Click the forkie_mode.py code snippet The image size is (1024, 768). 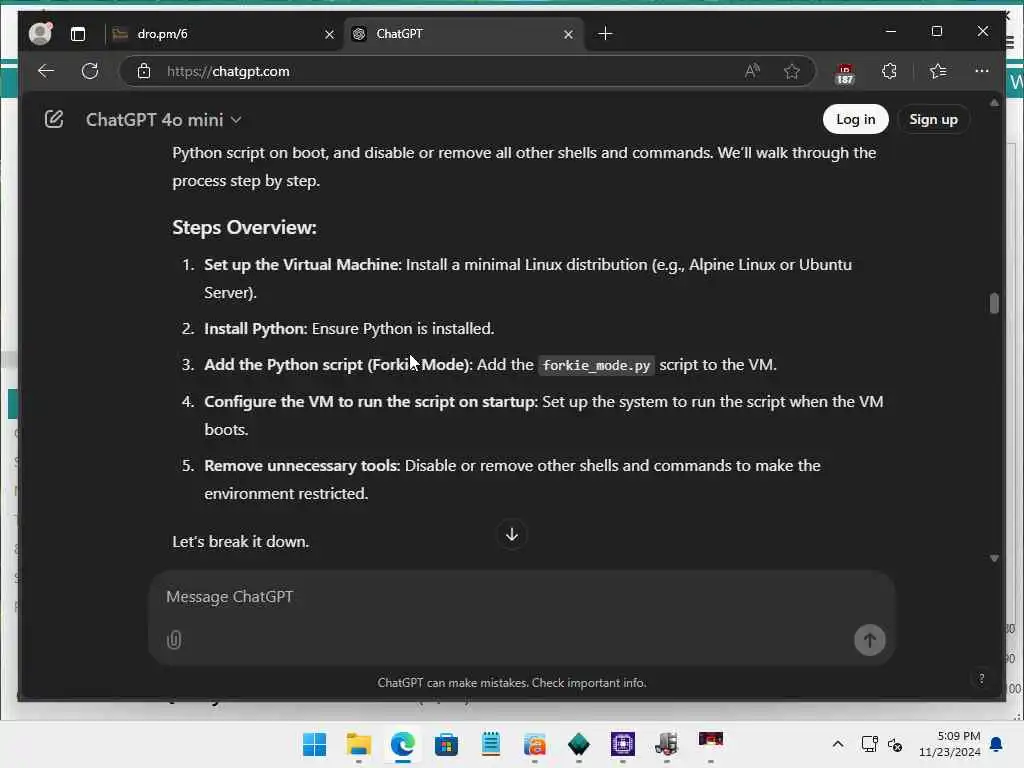596,365
